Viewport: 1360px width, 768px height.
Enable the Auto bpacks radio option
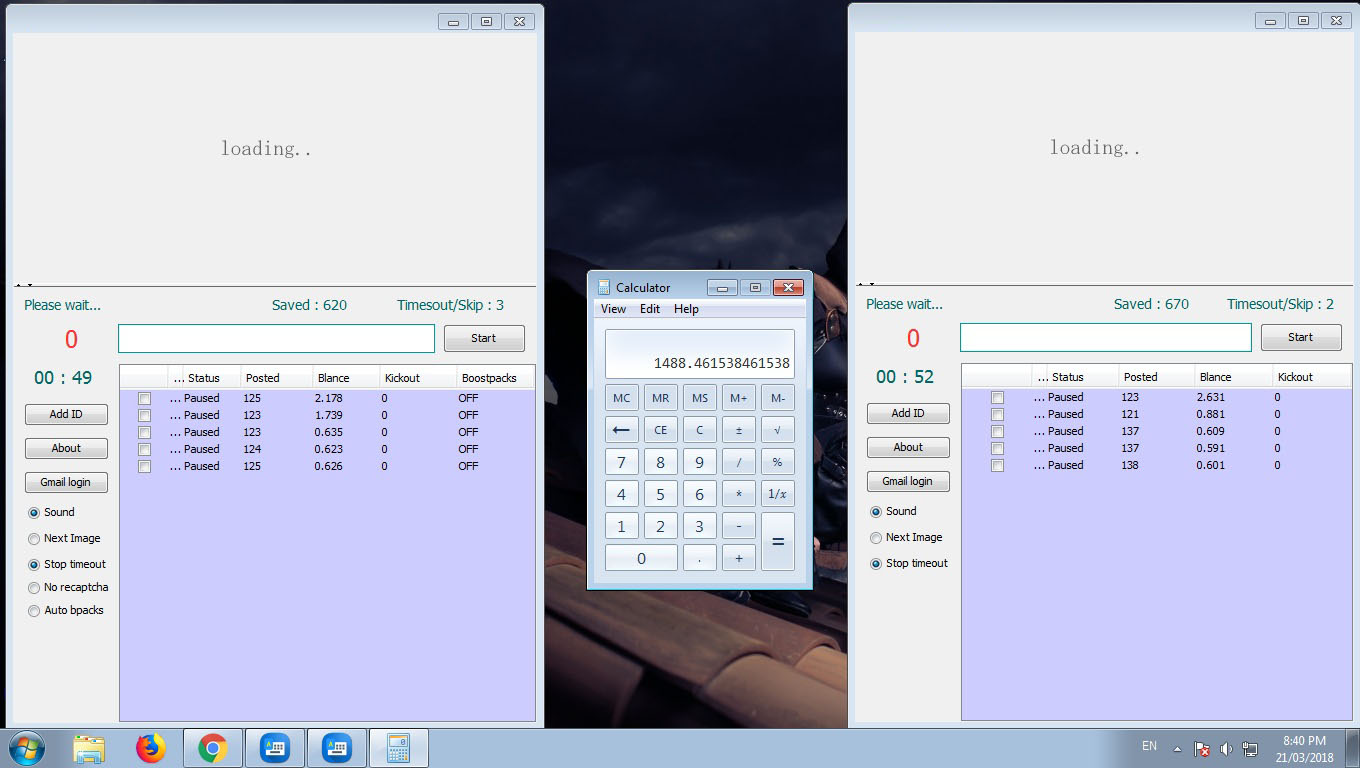click(66, 611)
